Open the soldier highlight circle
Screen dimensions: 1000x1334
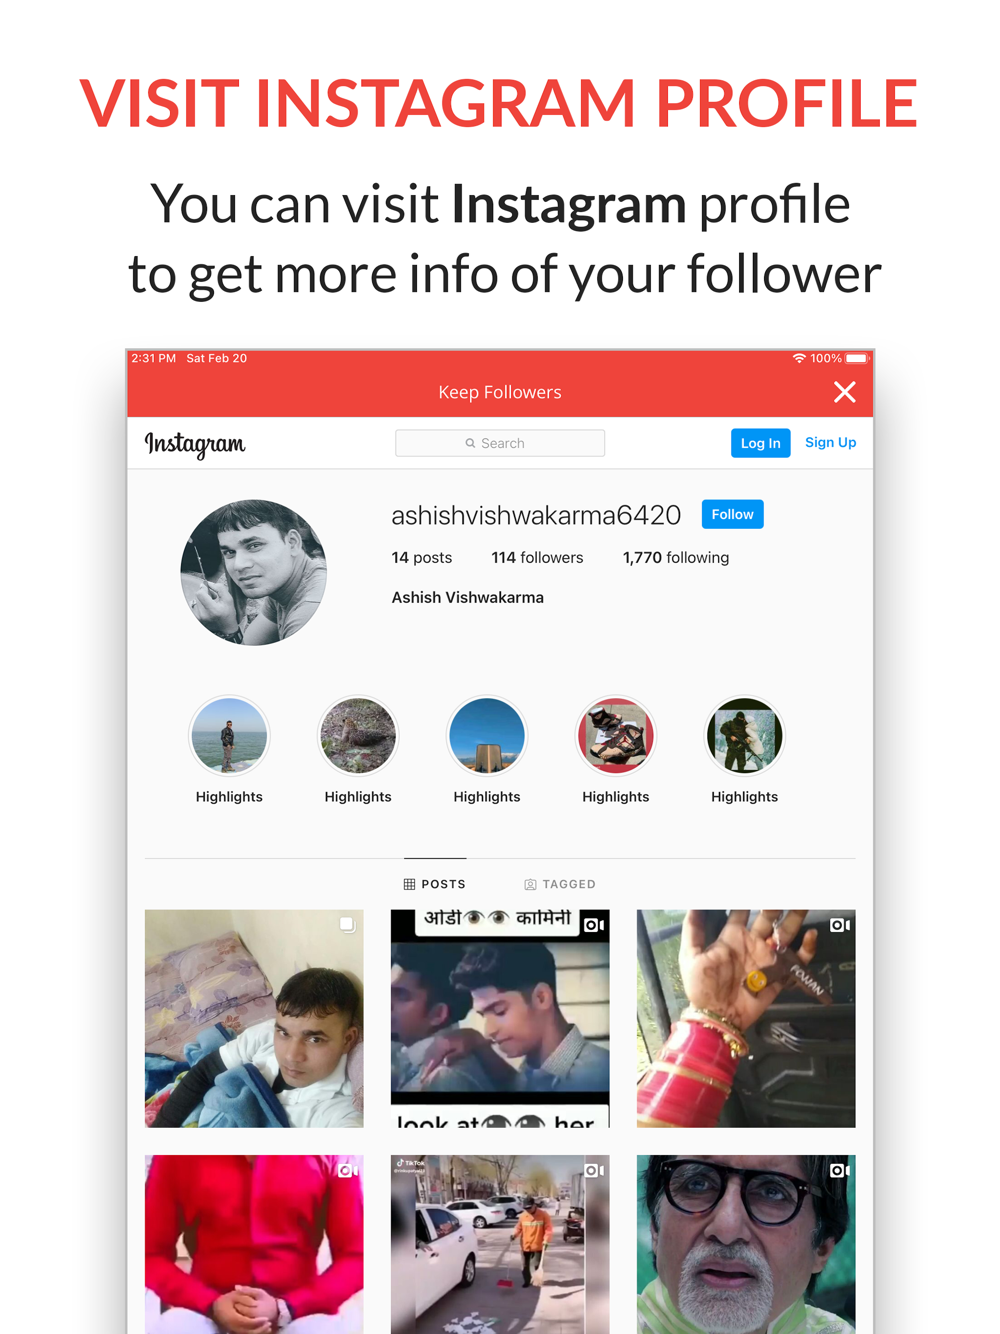(744, 736)
